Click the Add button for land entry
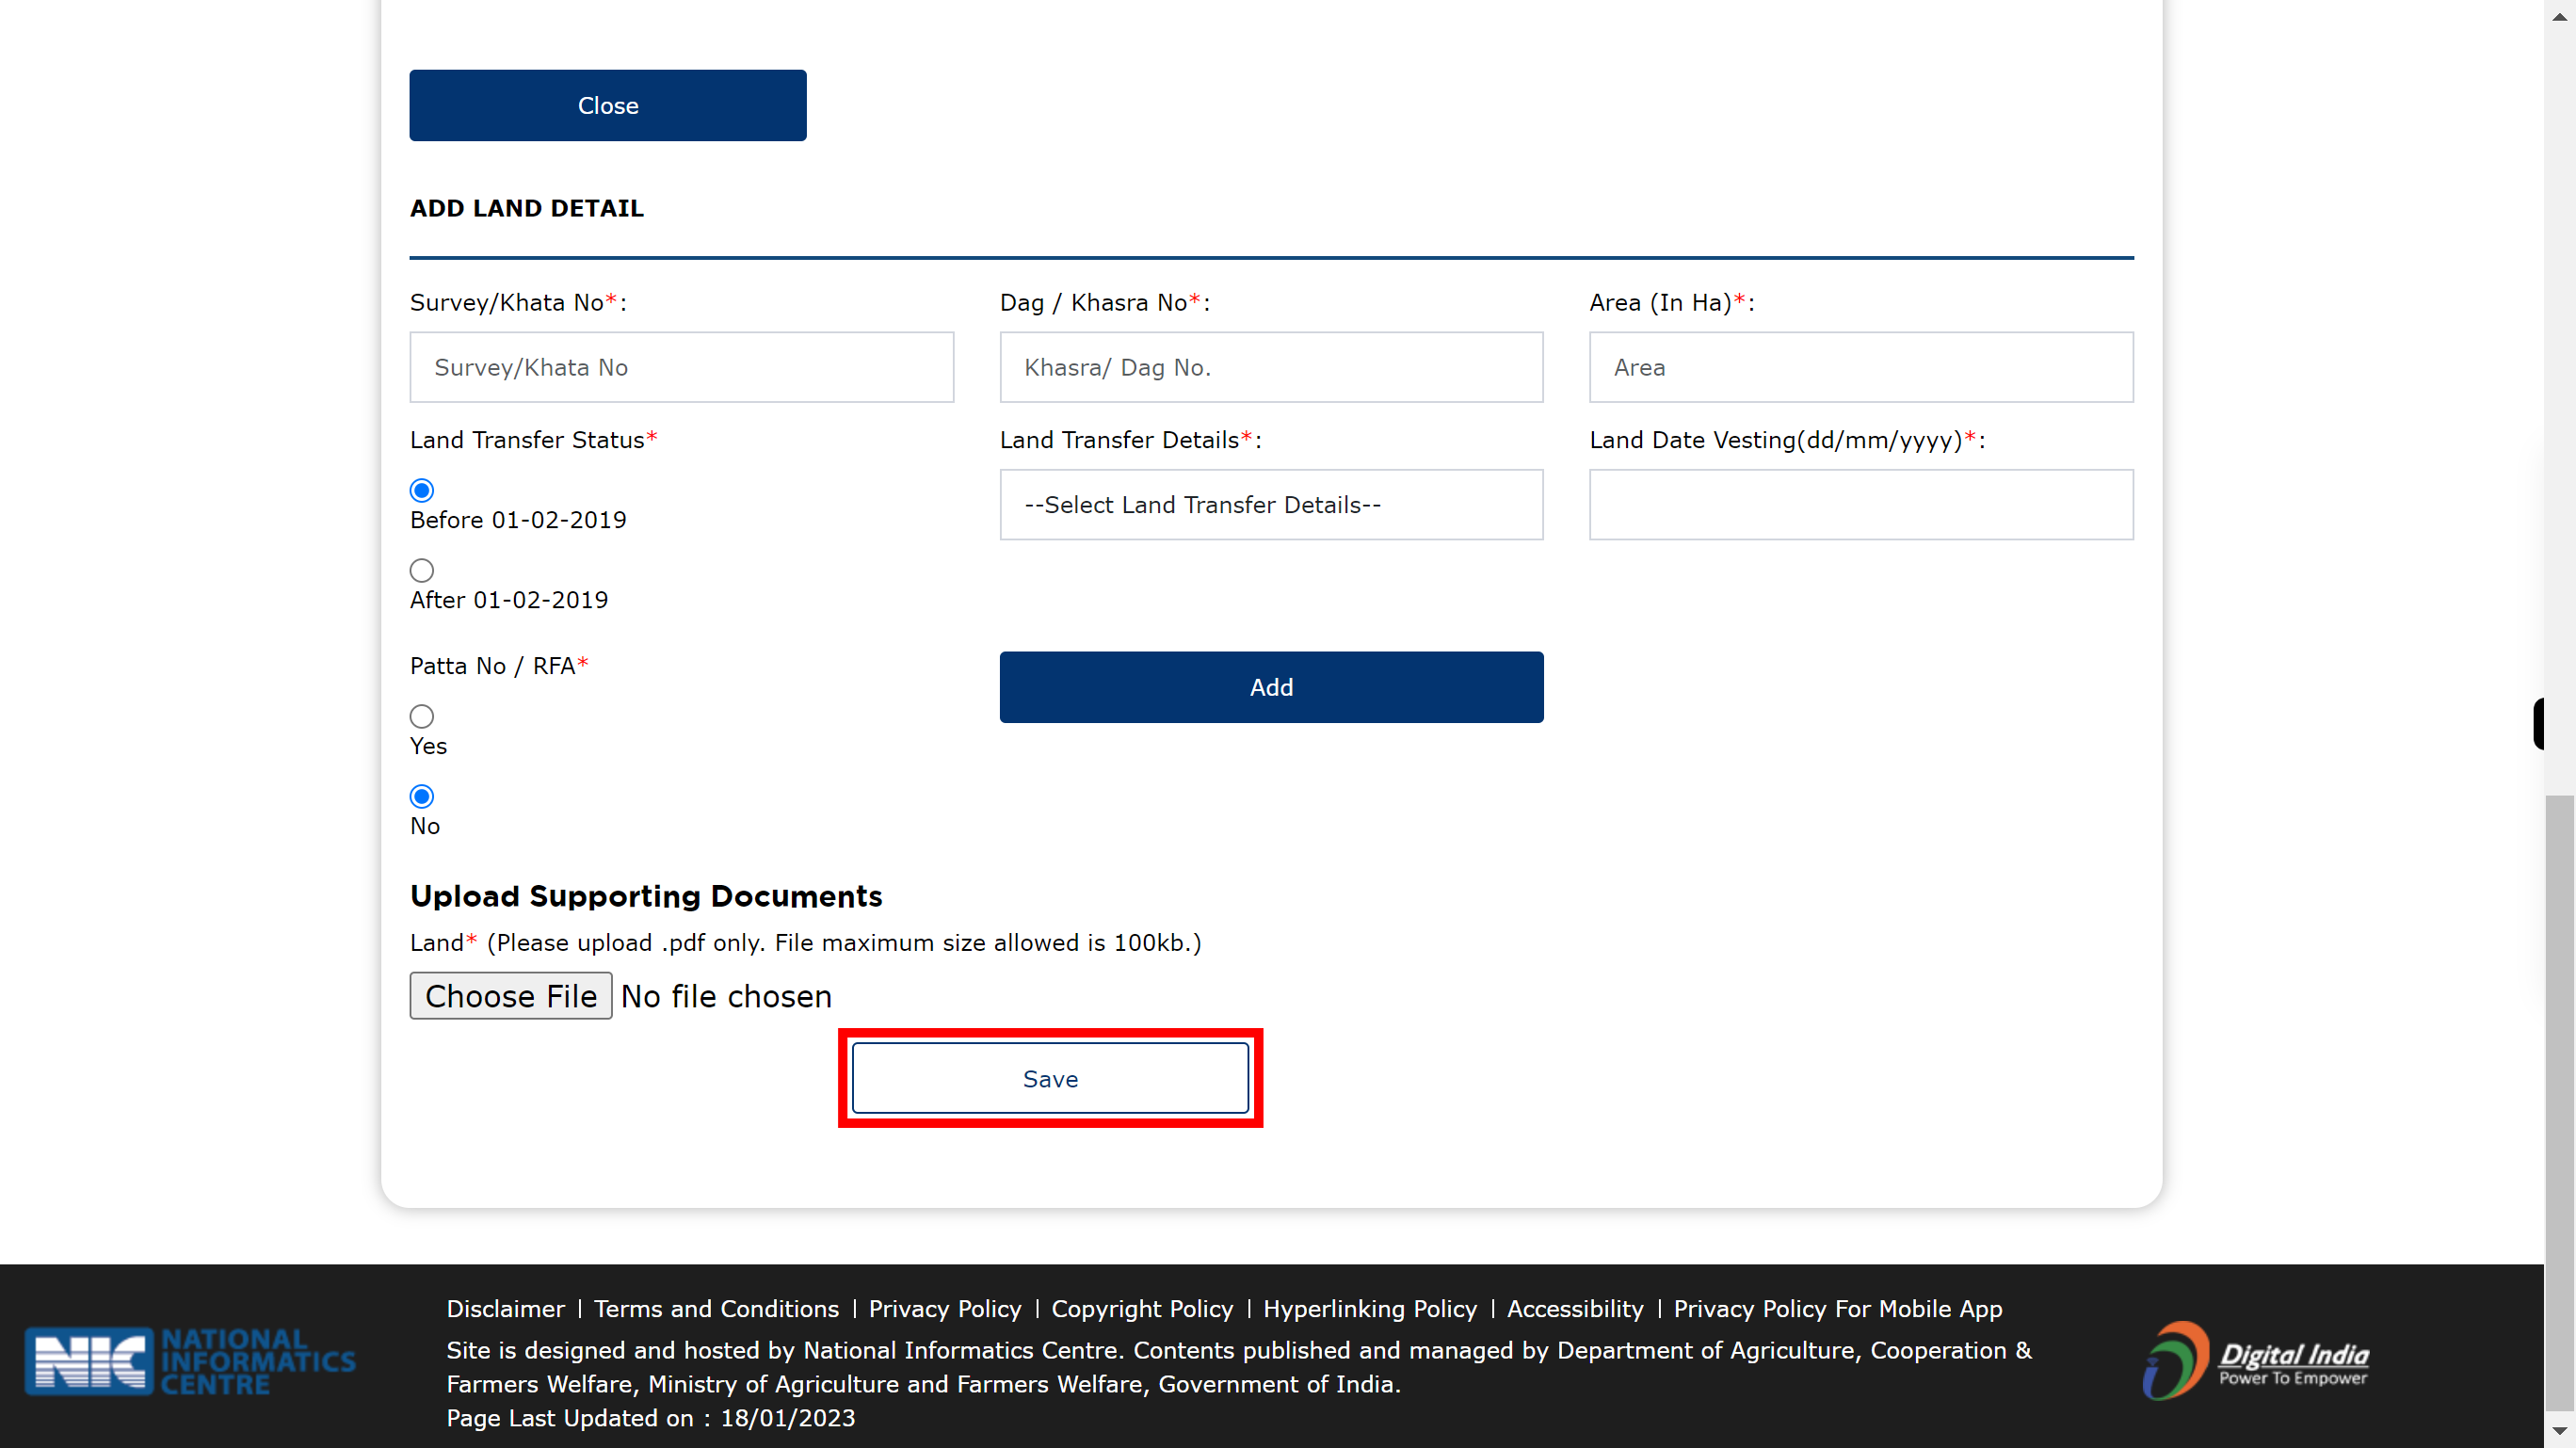2576x1448 pixels. [1272, 687]
